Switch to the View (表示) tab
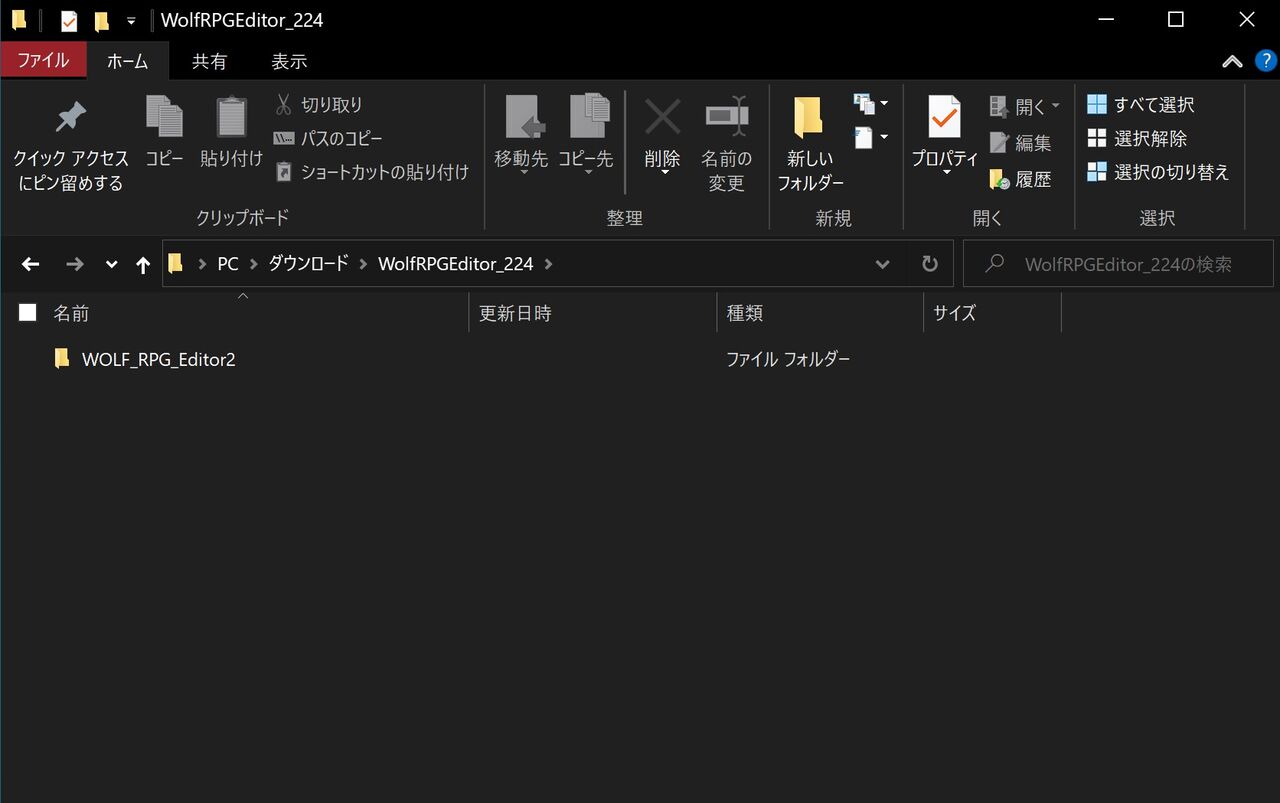Image resolution: width=1280 pixels, height=803 pixels. [289, 61]
